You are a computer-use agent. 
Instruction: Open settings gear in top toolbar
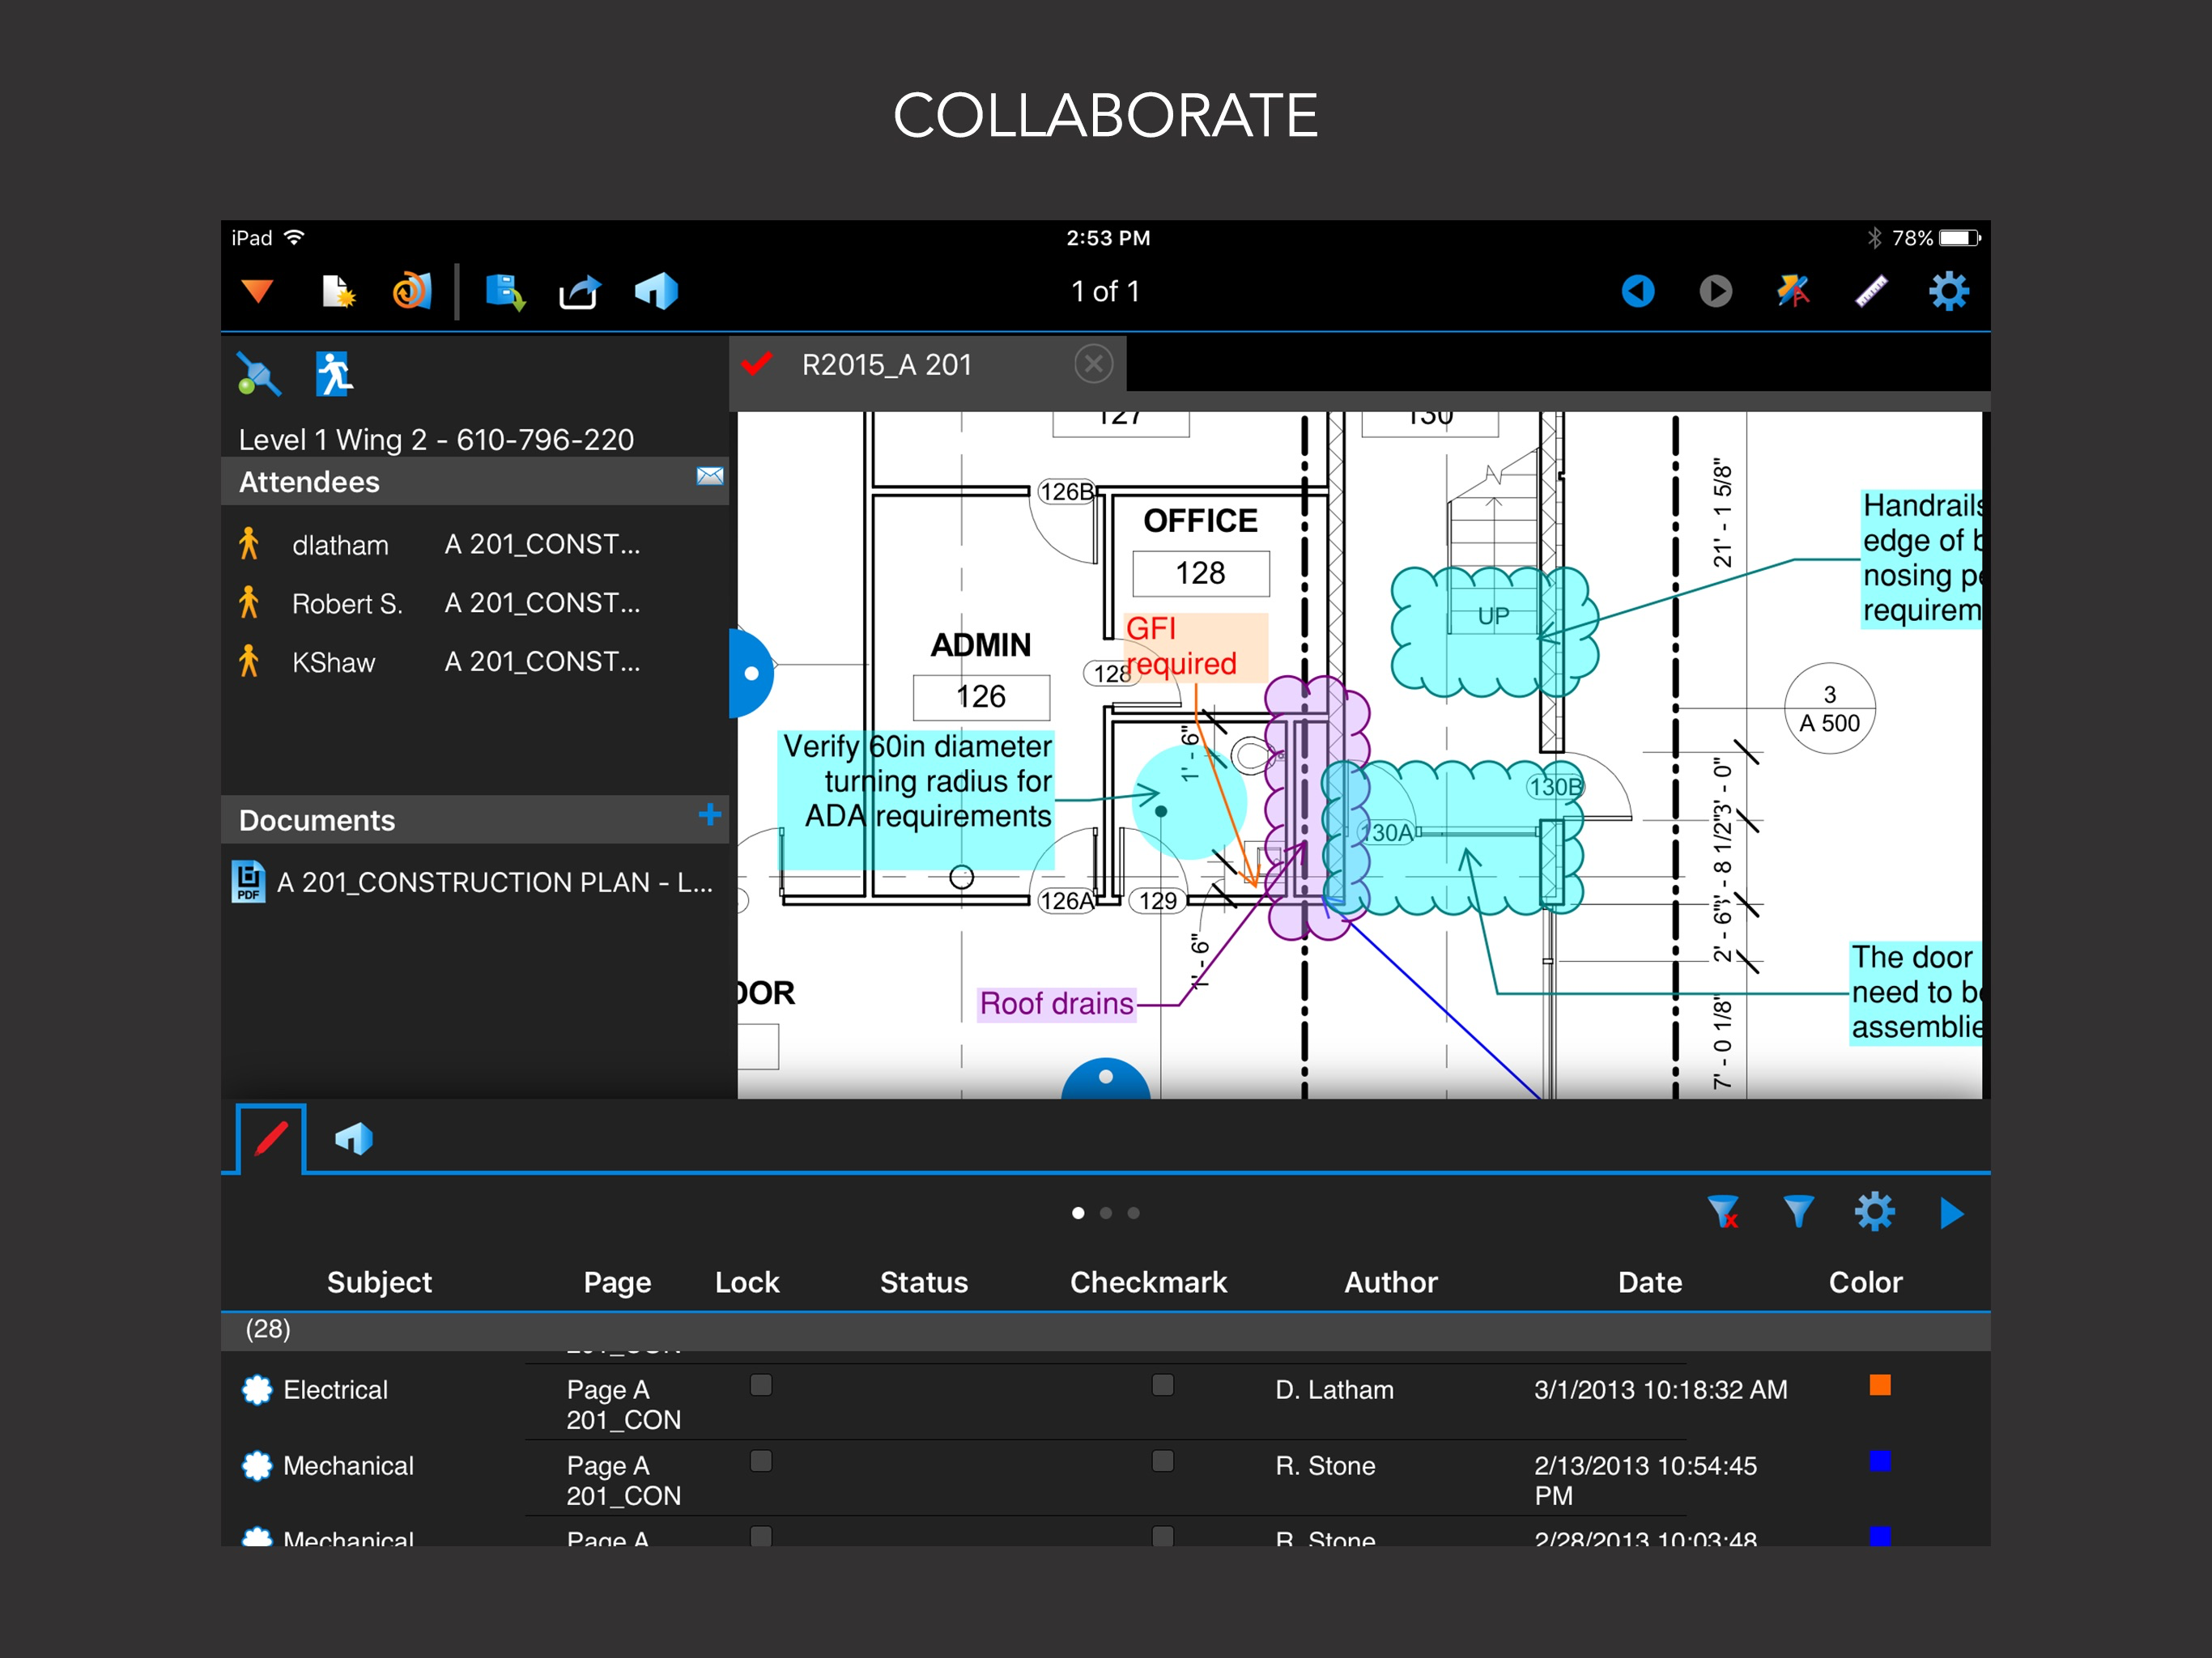pos(1948,291)
